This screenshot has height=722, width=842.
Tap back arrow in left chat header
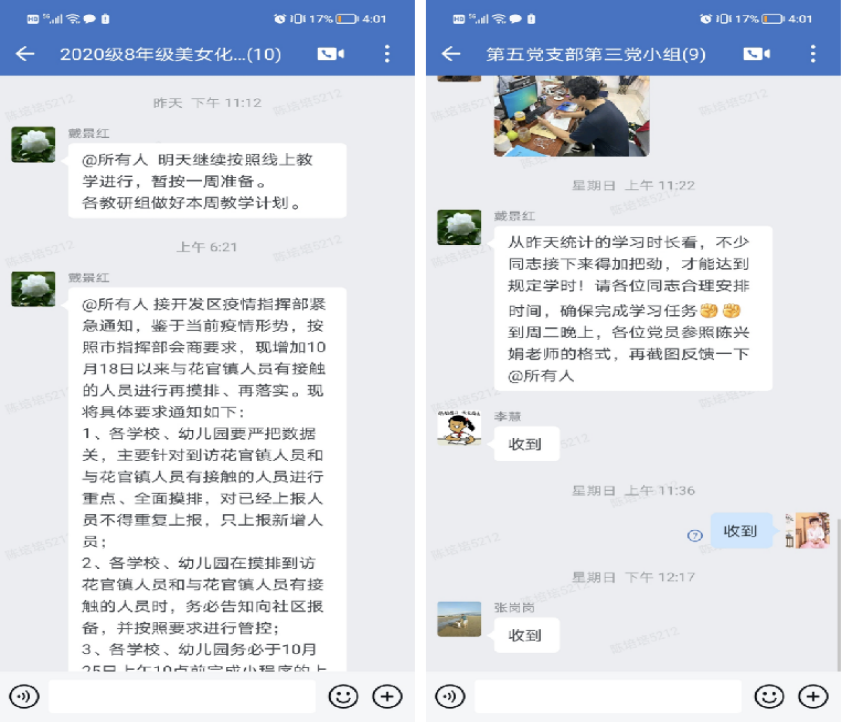tap(25, 54)
